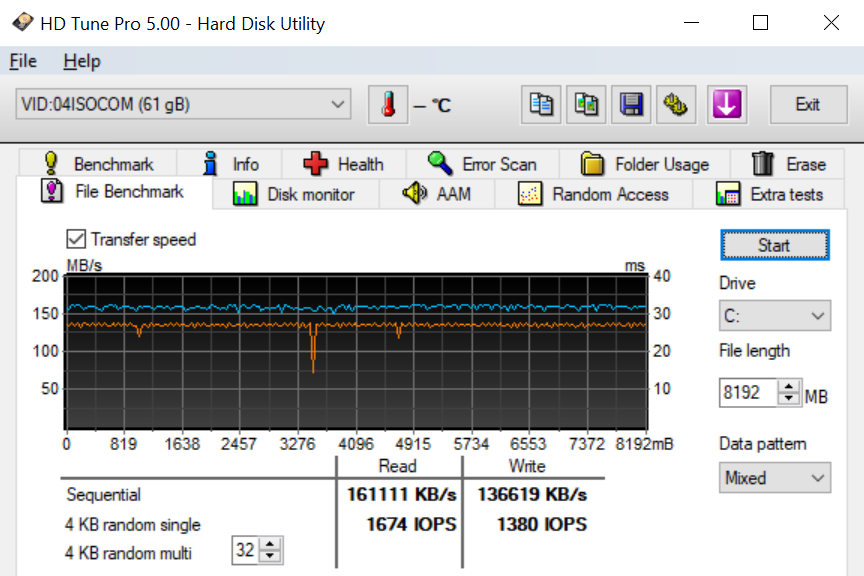
Task: Copy benchmark info to clipboard
Action: 541,104
